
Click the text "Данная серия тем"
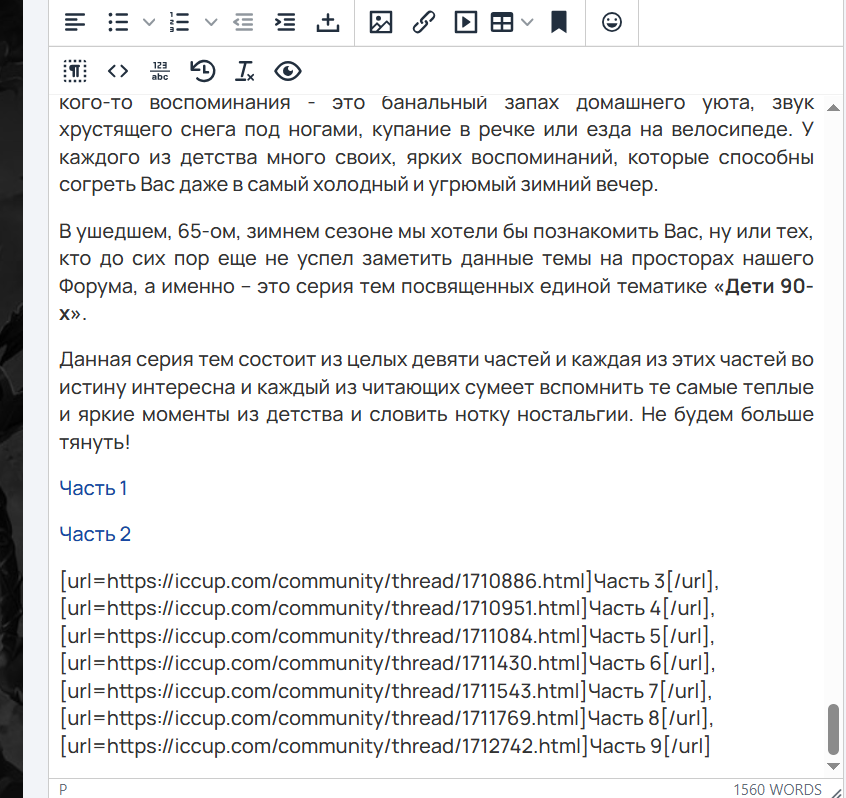click(x=145, y=359)
